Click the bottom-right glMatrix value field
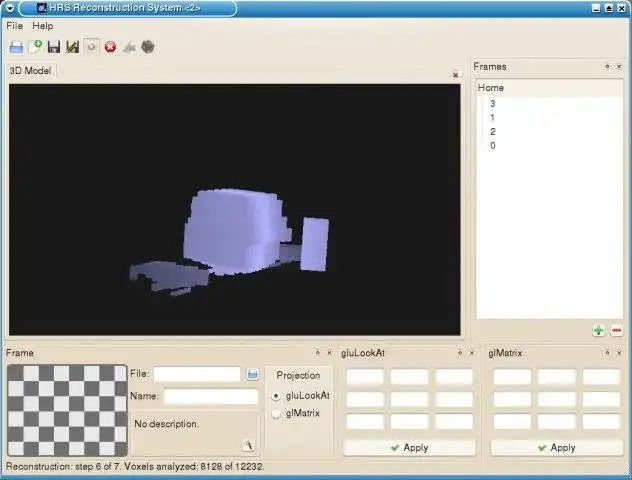632x480 pixels. (x=601, y=422)
